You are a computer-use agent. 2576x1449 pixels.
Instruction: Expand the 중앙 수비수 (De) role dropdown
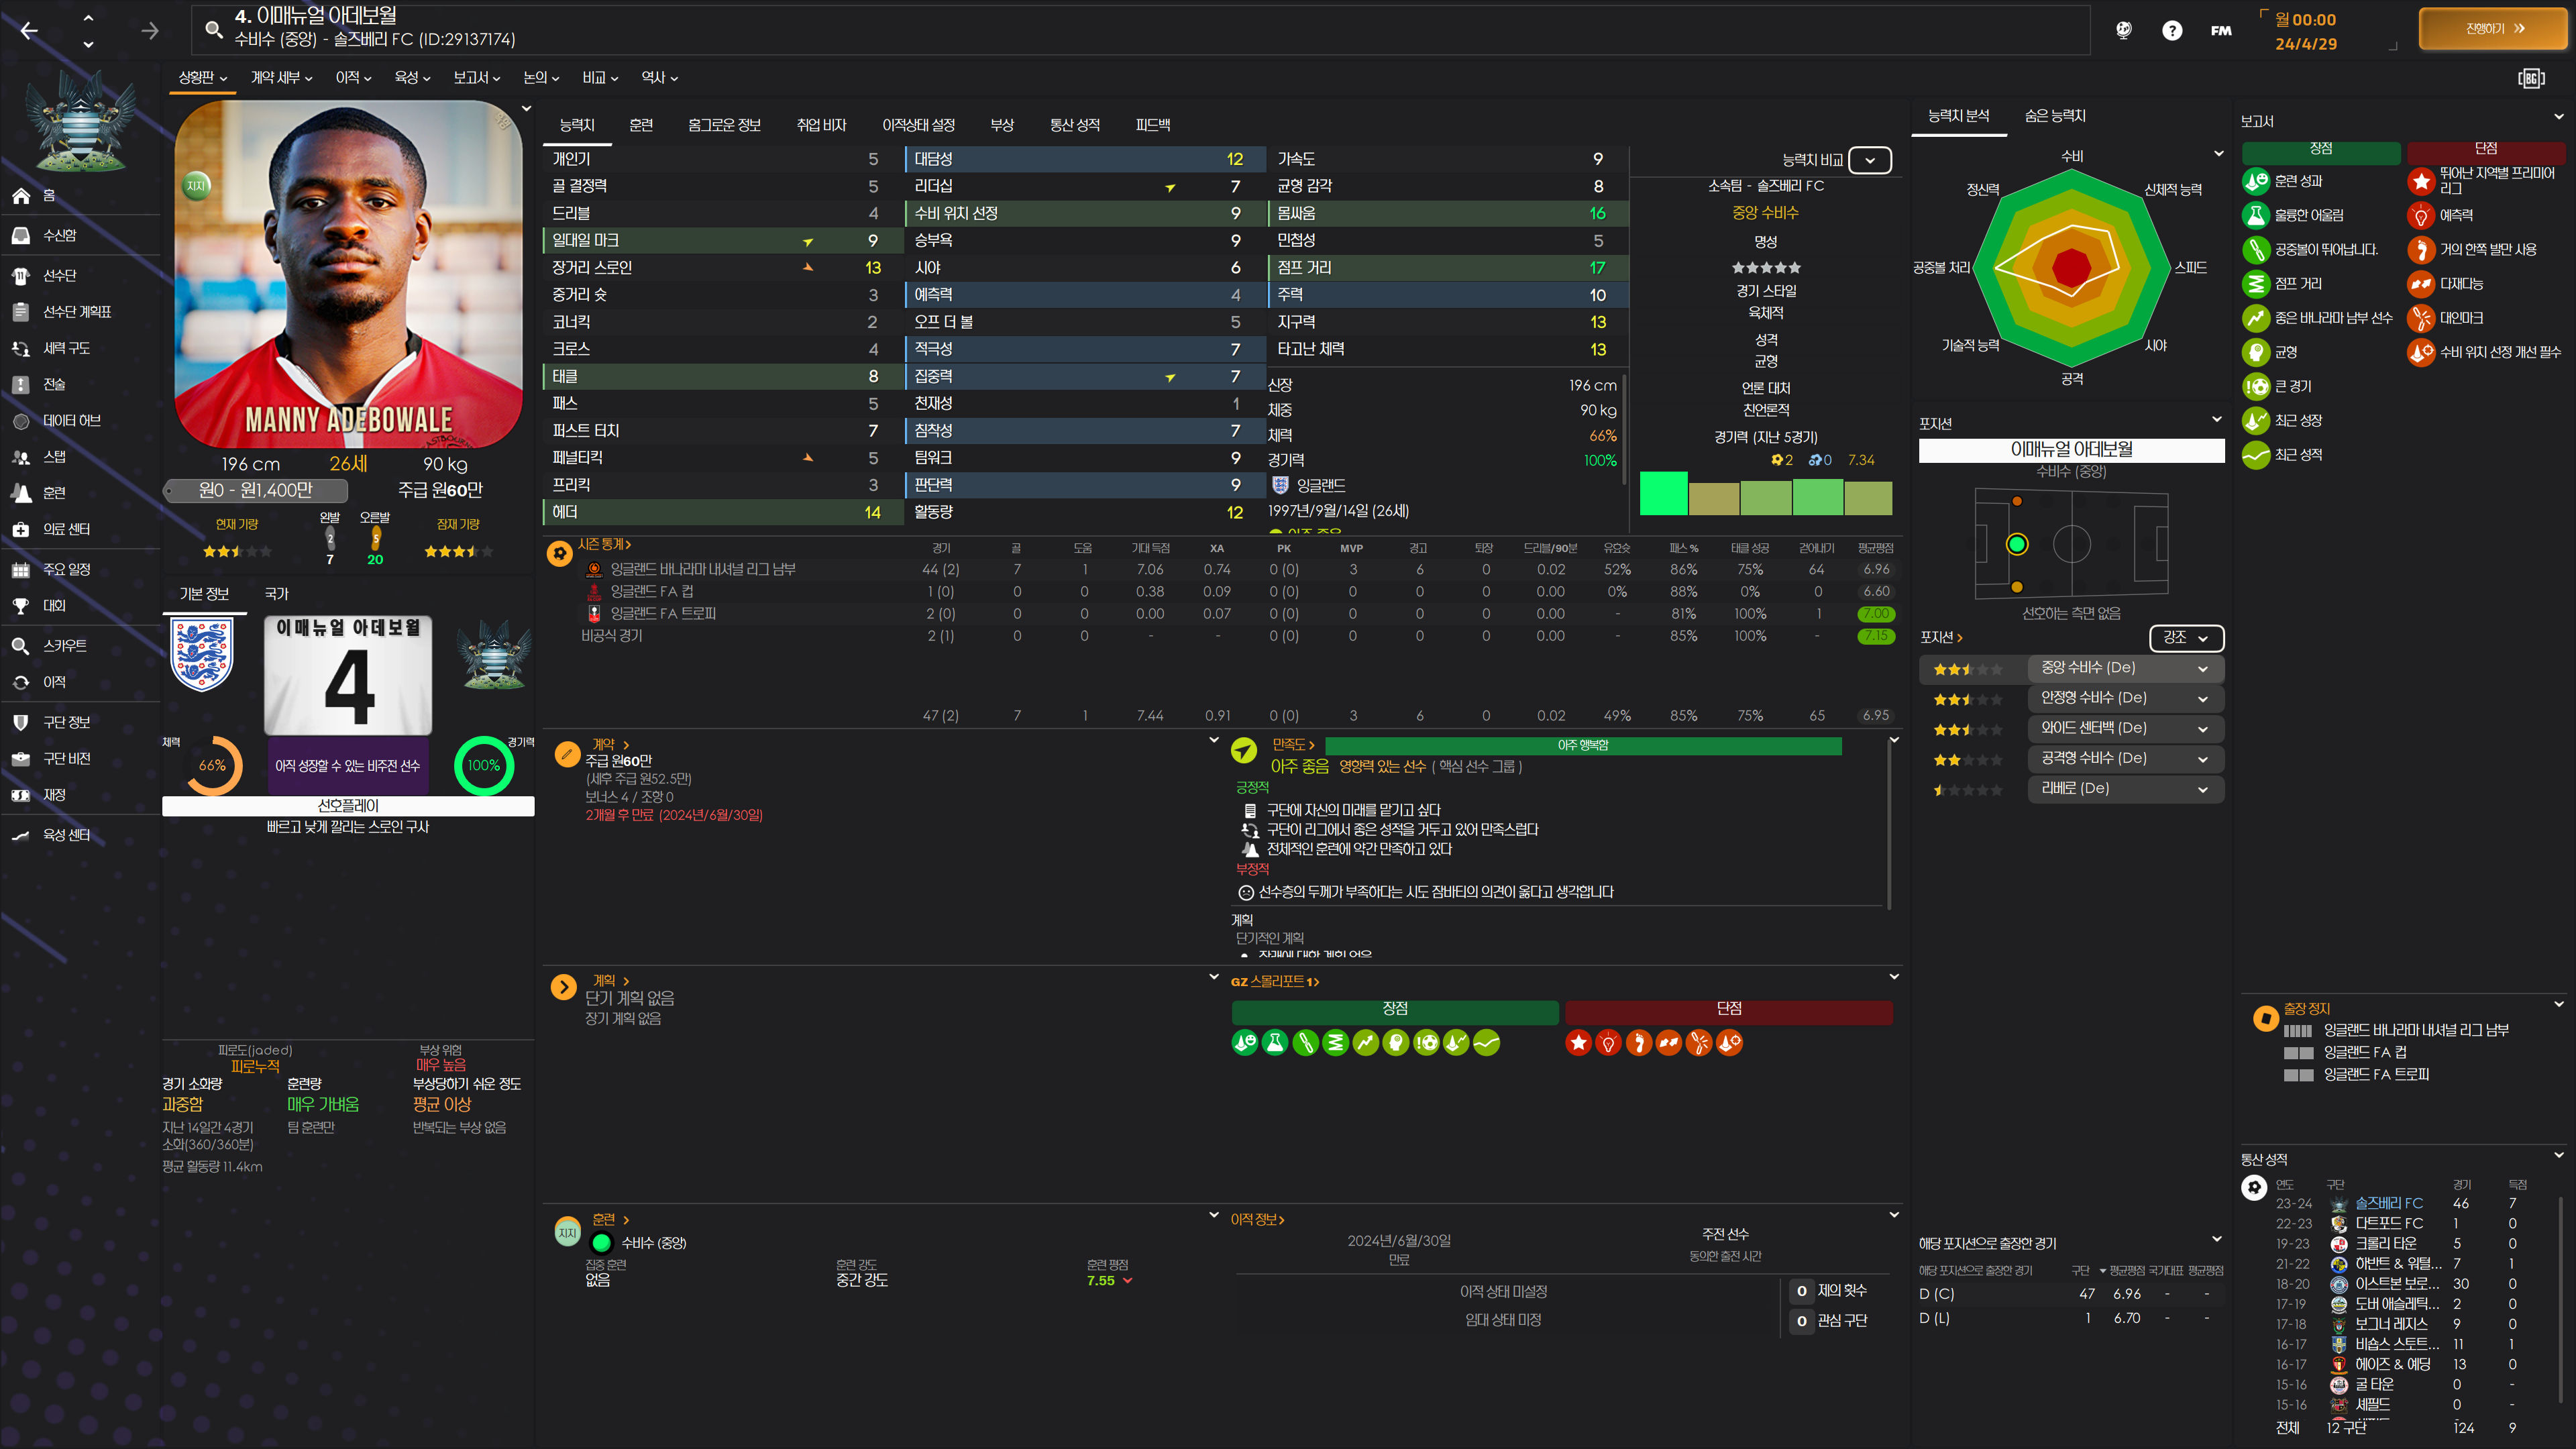click(x=2124, y=668)
